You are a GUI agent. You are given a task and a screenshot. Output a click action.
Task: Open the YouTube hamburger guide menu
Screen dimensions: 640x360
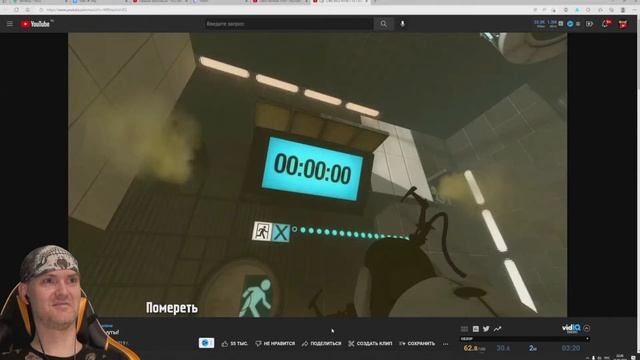(9, 24)
